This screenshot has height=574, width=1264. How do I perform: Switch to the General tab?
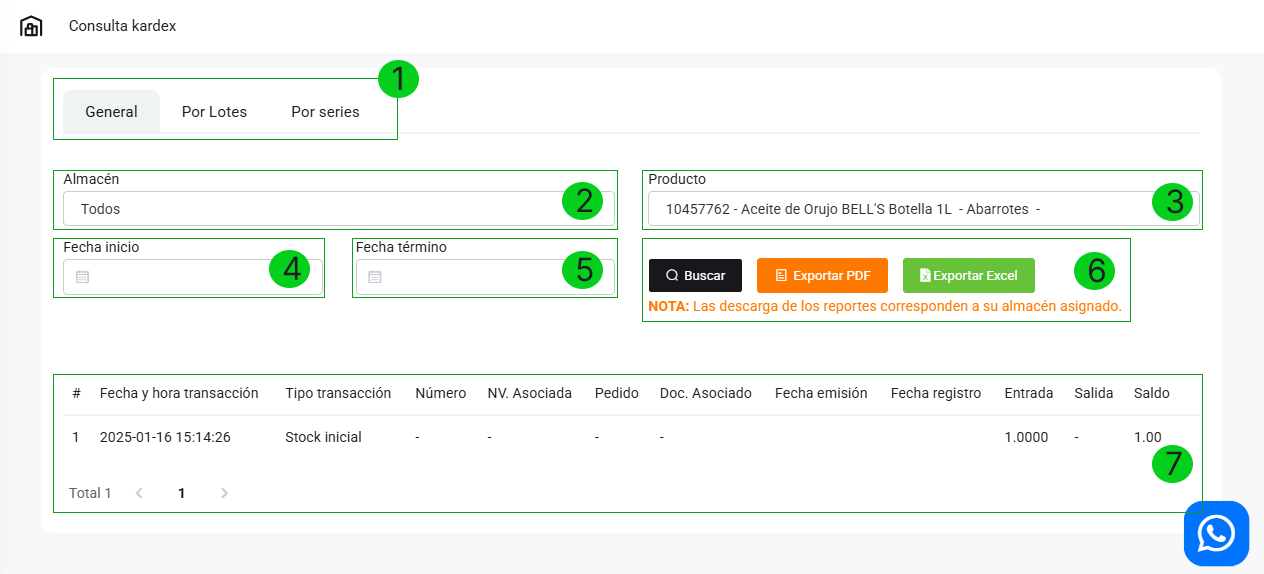point(111,112)
